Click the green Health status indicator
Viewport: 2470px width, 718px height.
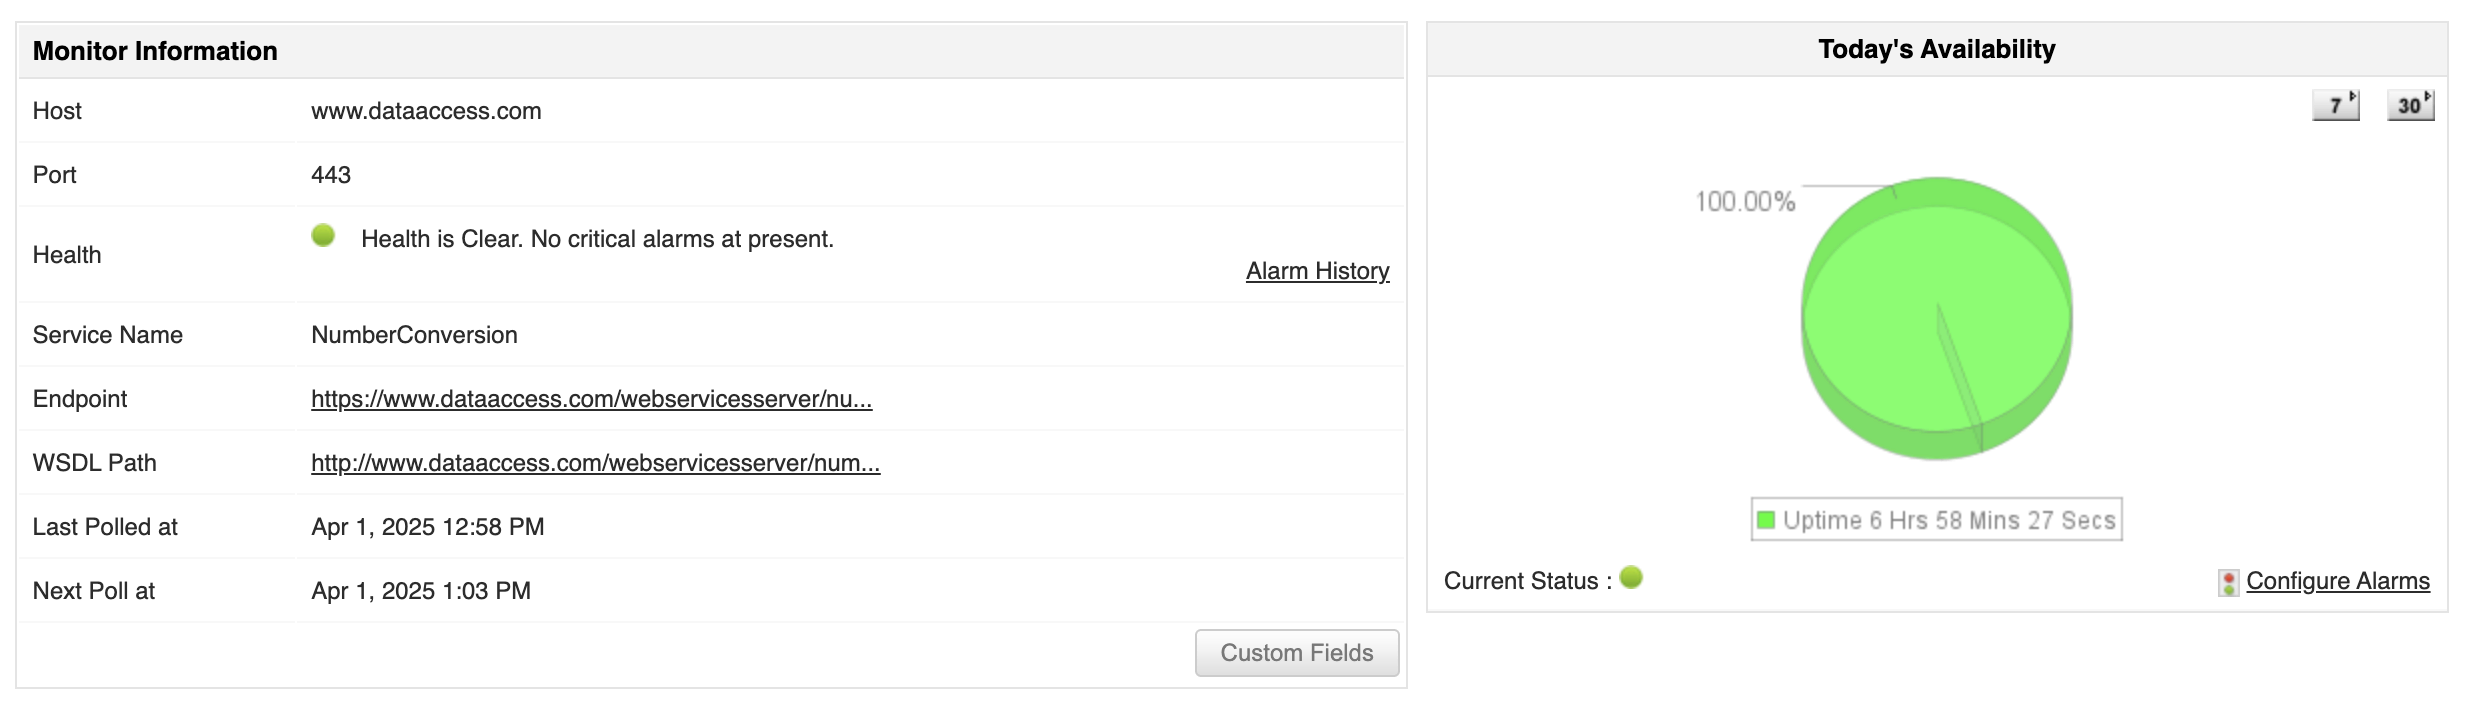coord(323,236)
